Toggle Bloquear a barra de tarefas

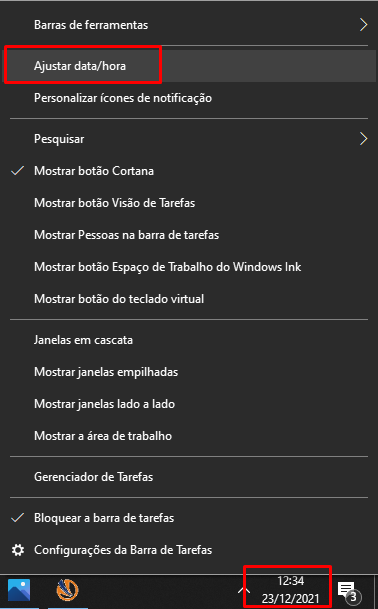[189, 518]
